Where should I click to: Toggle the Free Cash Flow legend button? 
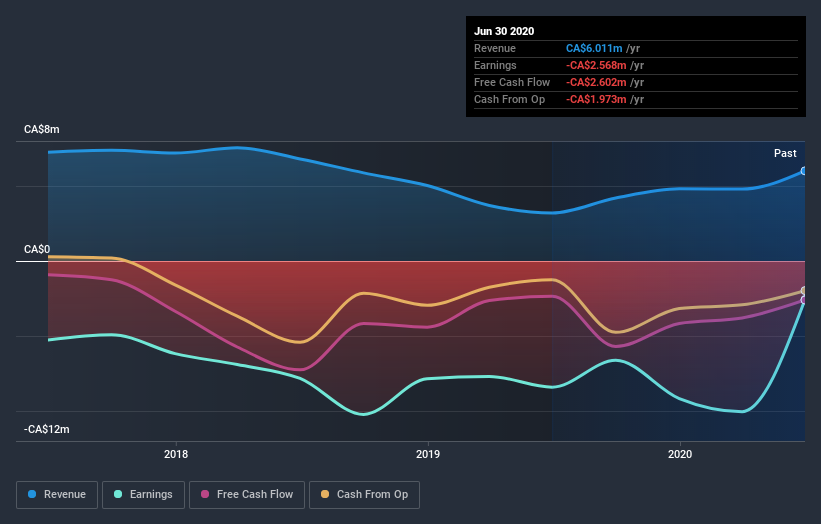[247, 495]
